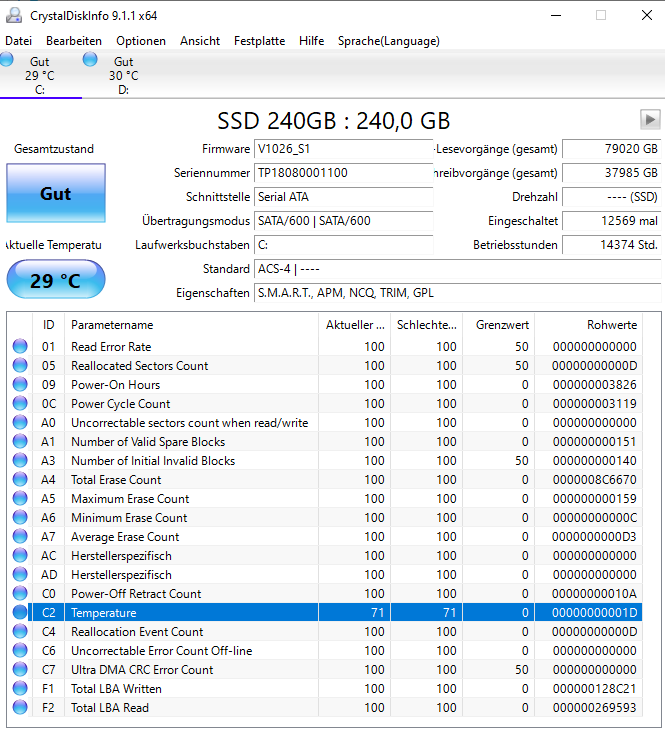Click the Grenzwert column header
This screenshot has height=733, width=665.
pos(499,325)
